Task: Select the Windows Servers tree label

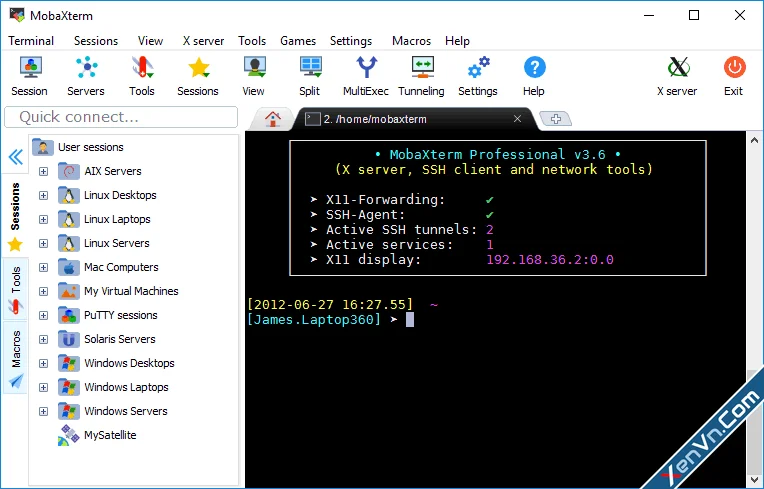Action: (126, 412)
